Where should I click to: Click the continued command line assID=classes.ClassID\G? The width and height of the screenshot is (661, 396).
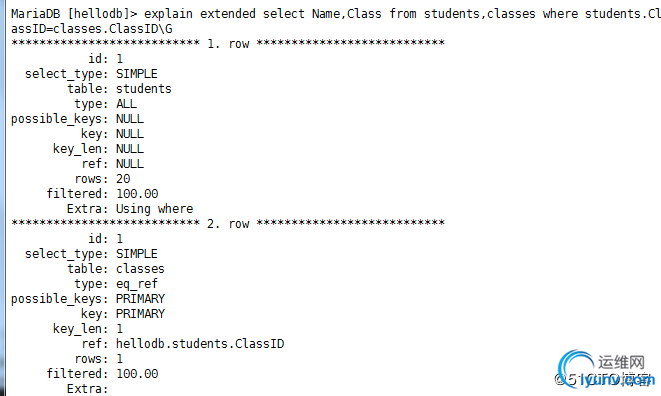91,29
